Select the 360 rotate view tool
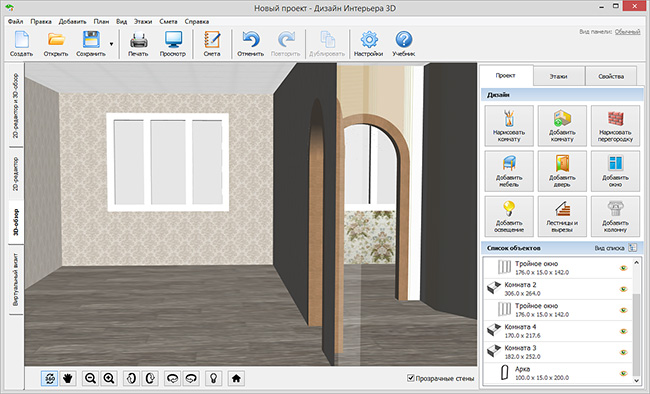This screenshot has width=650, height=394. (x=50, y=378)
